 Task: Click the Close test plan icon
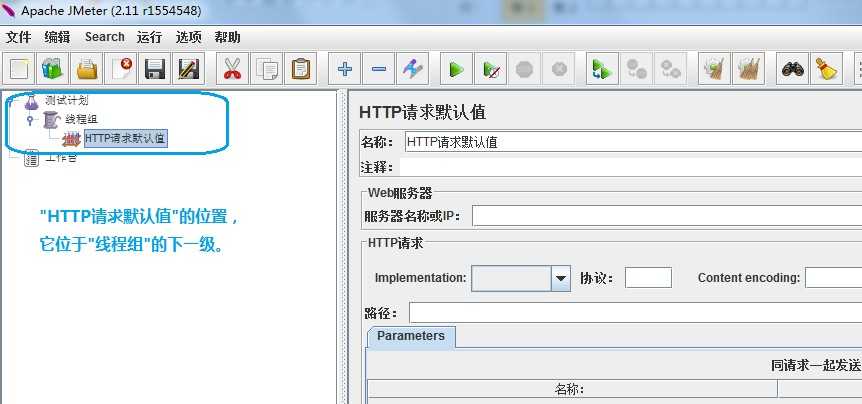[x=121, y=69]
